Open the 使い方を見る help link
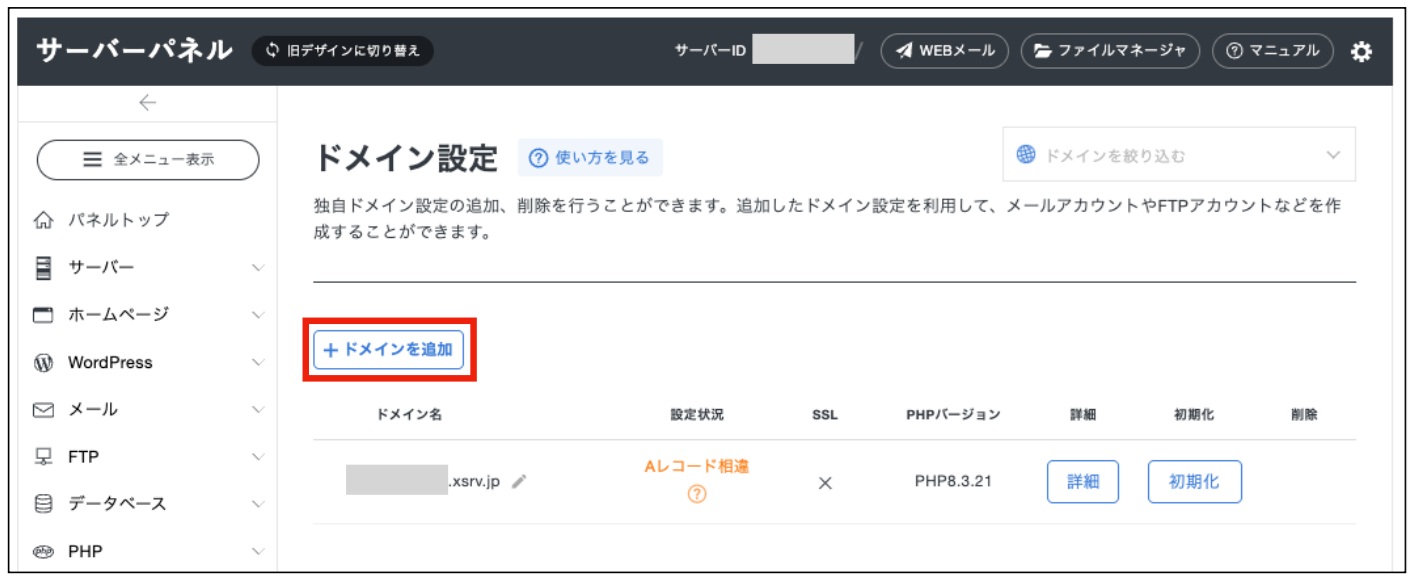The image size is (1414, 580). [590, 157]
